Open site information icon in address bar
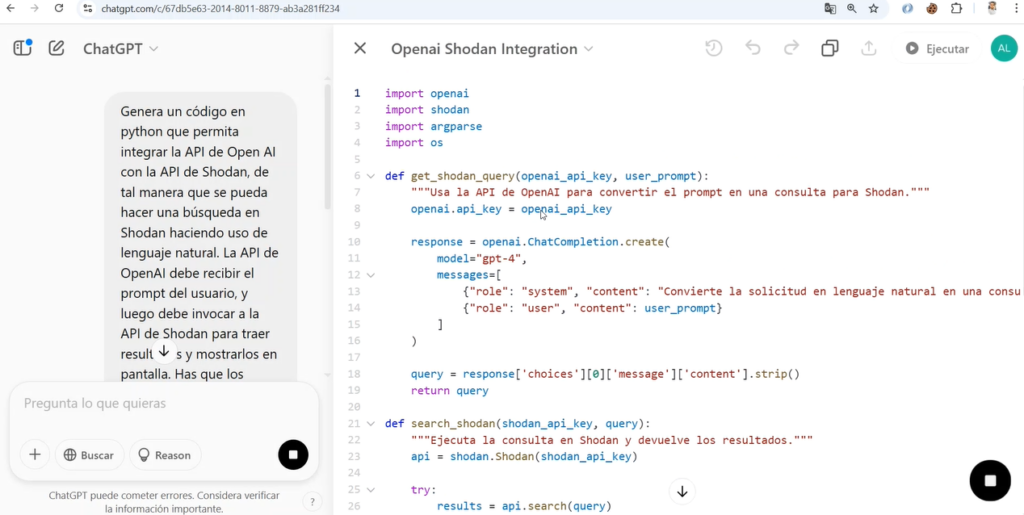This screenshot has width=1024, height=515. (88, 8)
